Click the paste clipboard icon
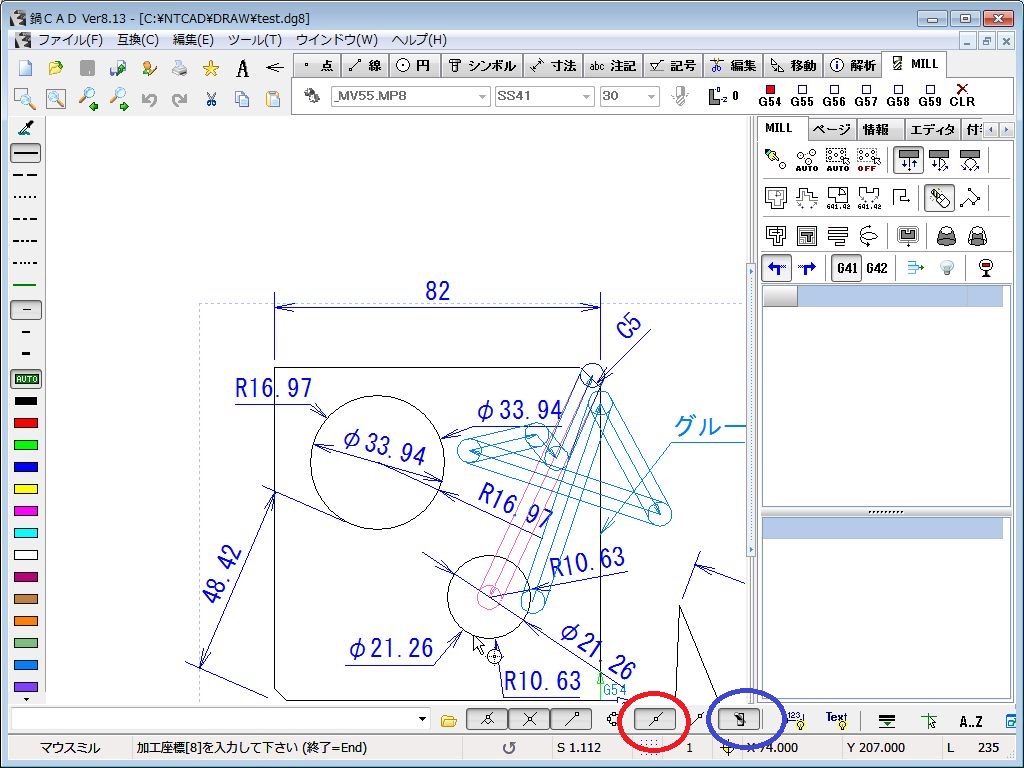 (x=273, y=99)
